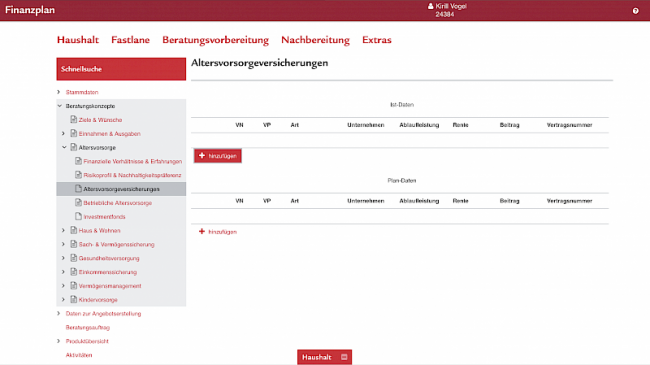The image size is (650, 365).
Task: Select Finanzielle Verhältnisse & Erfahrungen
Action: click(x=133, y=161)
